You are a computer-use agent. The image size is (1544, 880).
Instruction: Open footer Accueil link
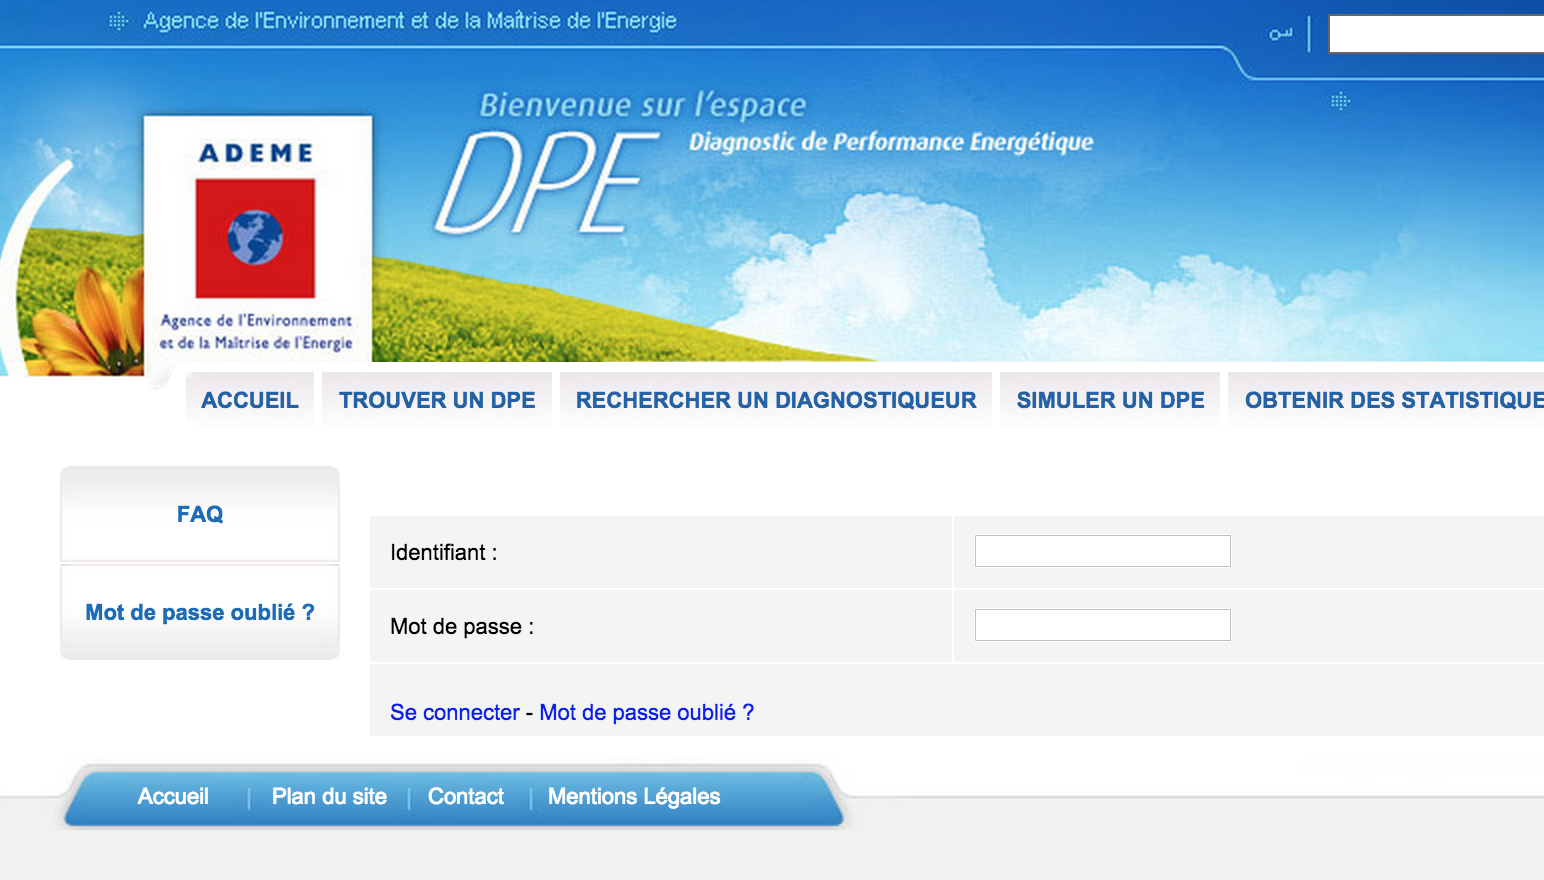tap(173, 797)
